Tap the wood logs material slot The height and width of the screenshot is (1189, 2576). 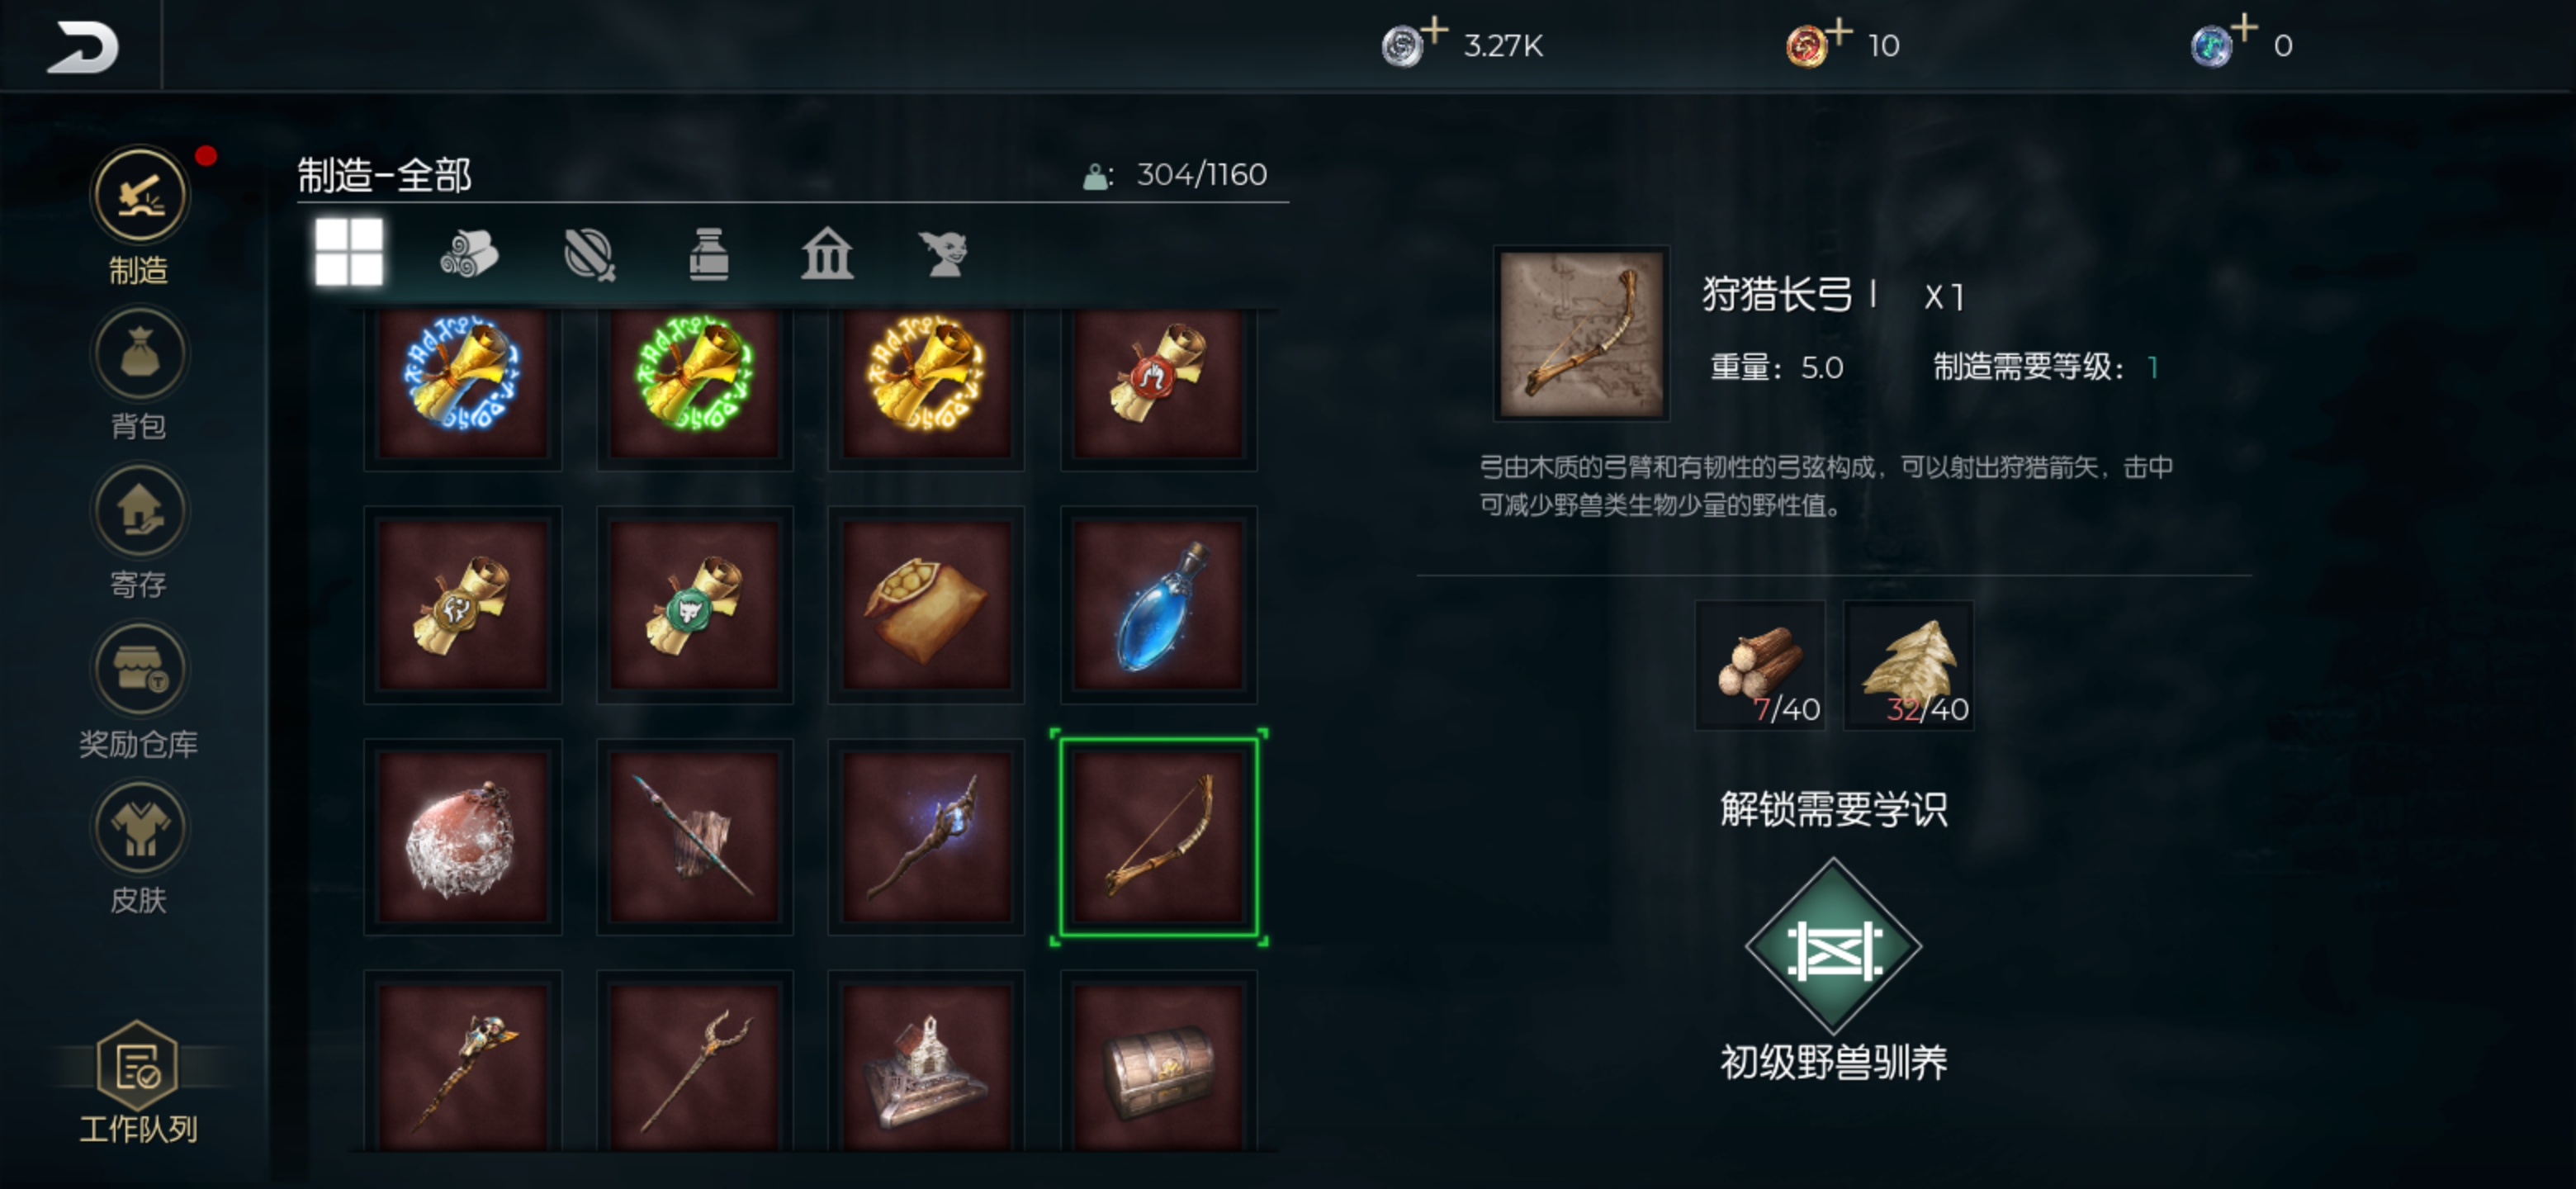click(1760, 665)
